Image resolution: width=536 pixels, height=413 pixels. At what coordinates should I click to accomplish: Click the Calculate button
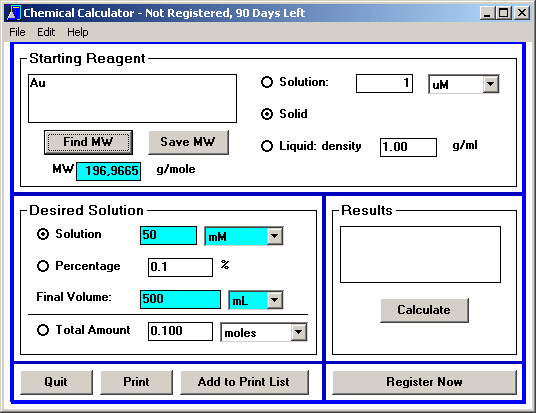tap(424, 310)
